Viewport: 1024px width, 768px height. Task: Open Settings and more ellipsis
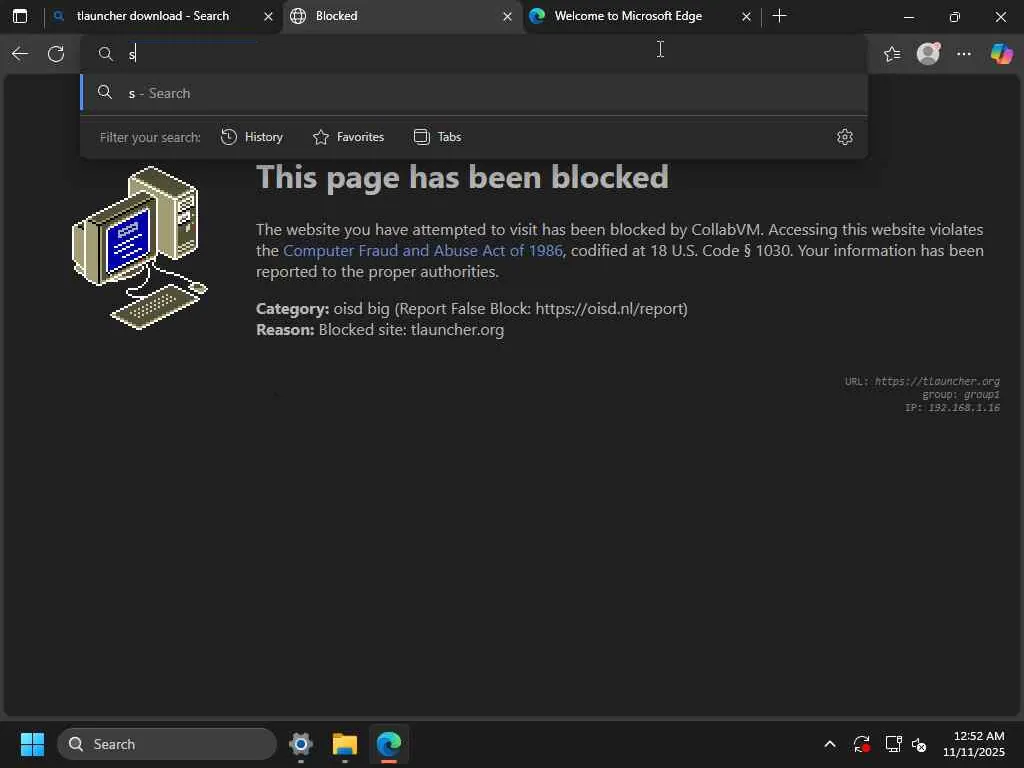point(964,54)
